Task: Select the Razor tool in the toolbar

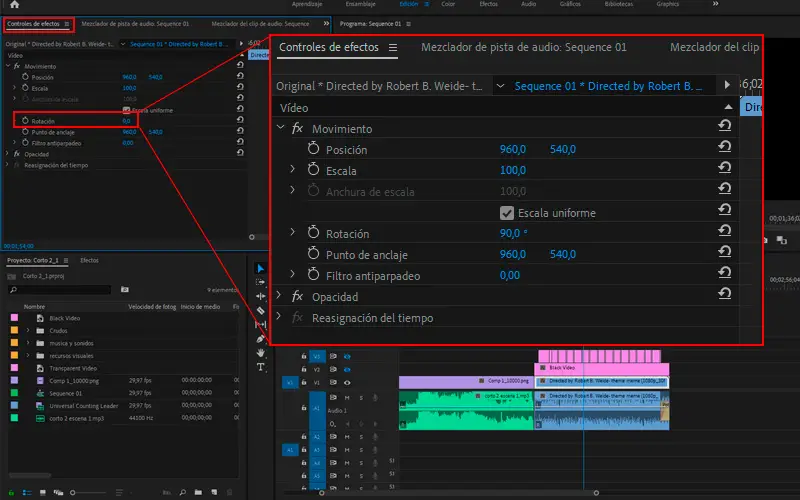Action: (261, 310)
